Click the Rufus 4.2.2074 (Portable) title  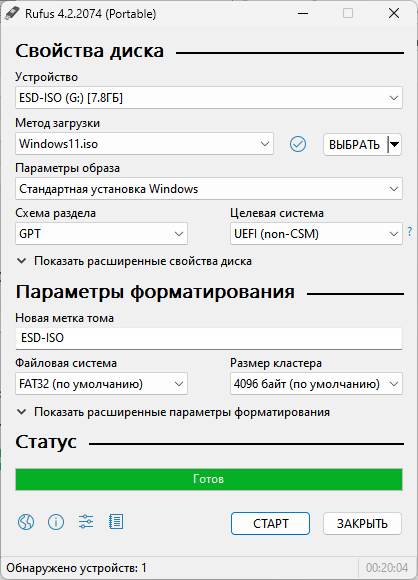coord(91,14)
